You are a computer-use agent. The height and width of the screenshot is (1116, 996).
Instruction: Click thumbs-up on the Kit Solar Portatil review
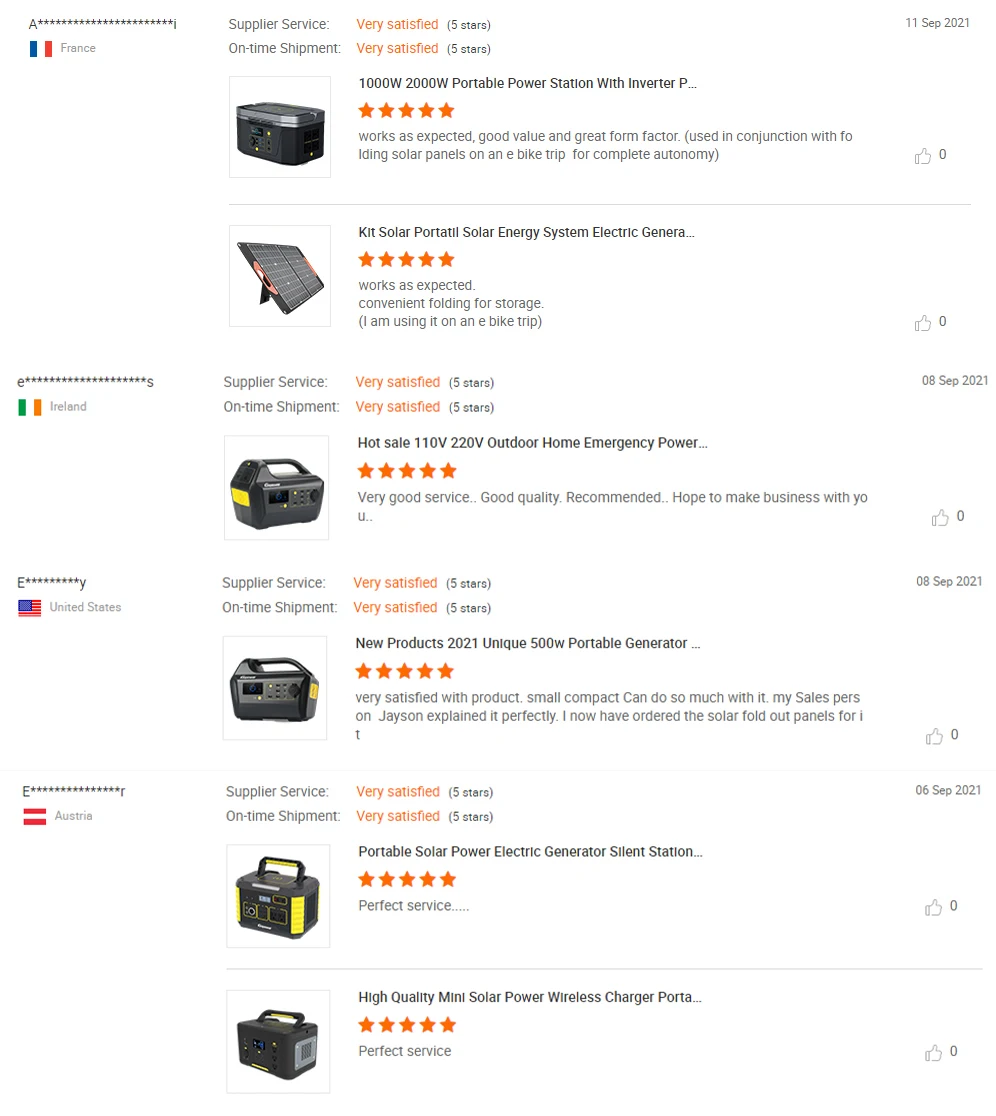pyautogui.click(x=923, y=323)
